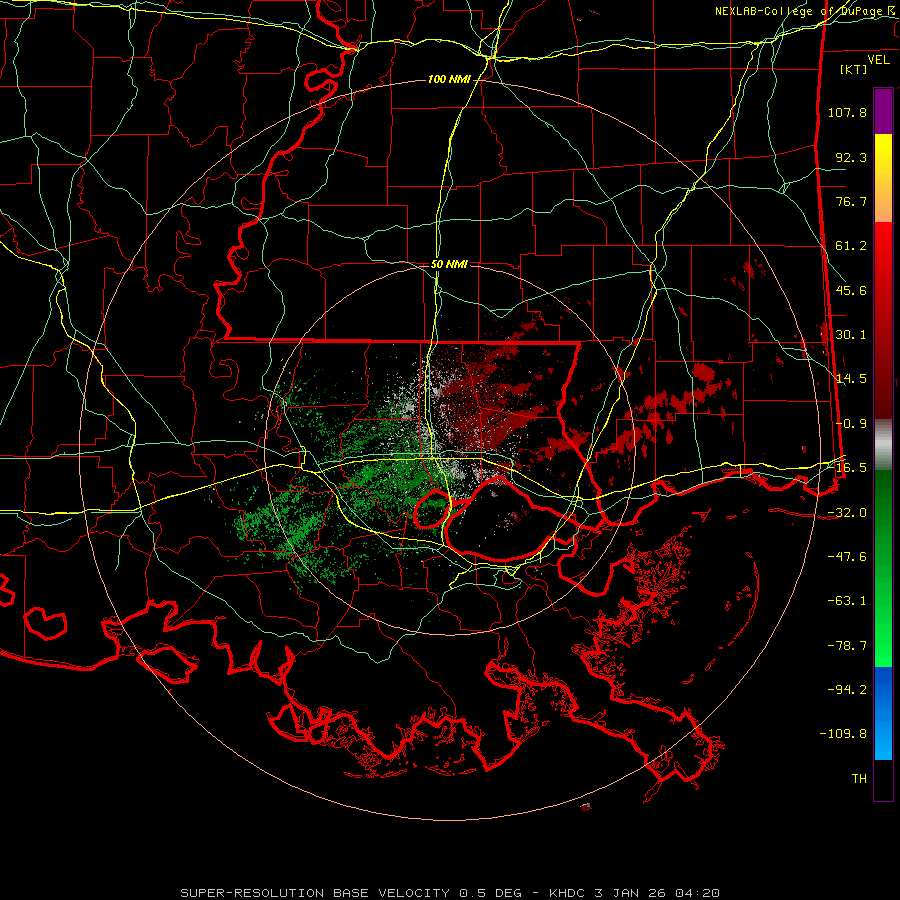Click the 50 NMI range ring label
This screenshot has width=900, height=900.
point(449,264)
